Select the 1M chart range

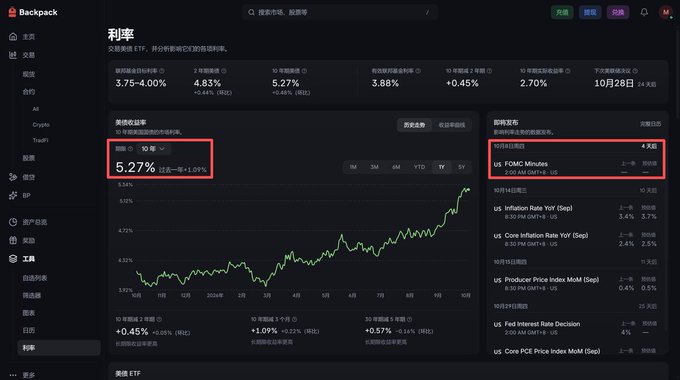353,167
